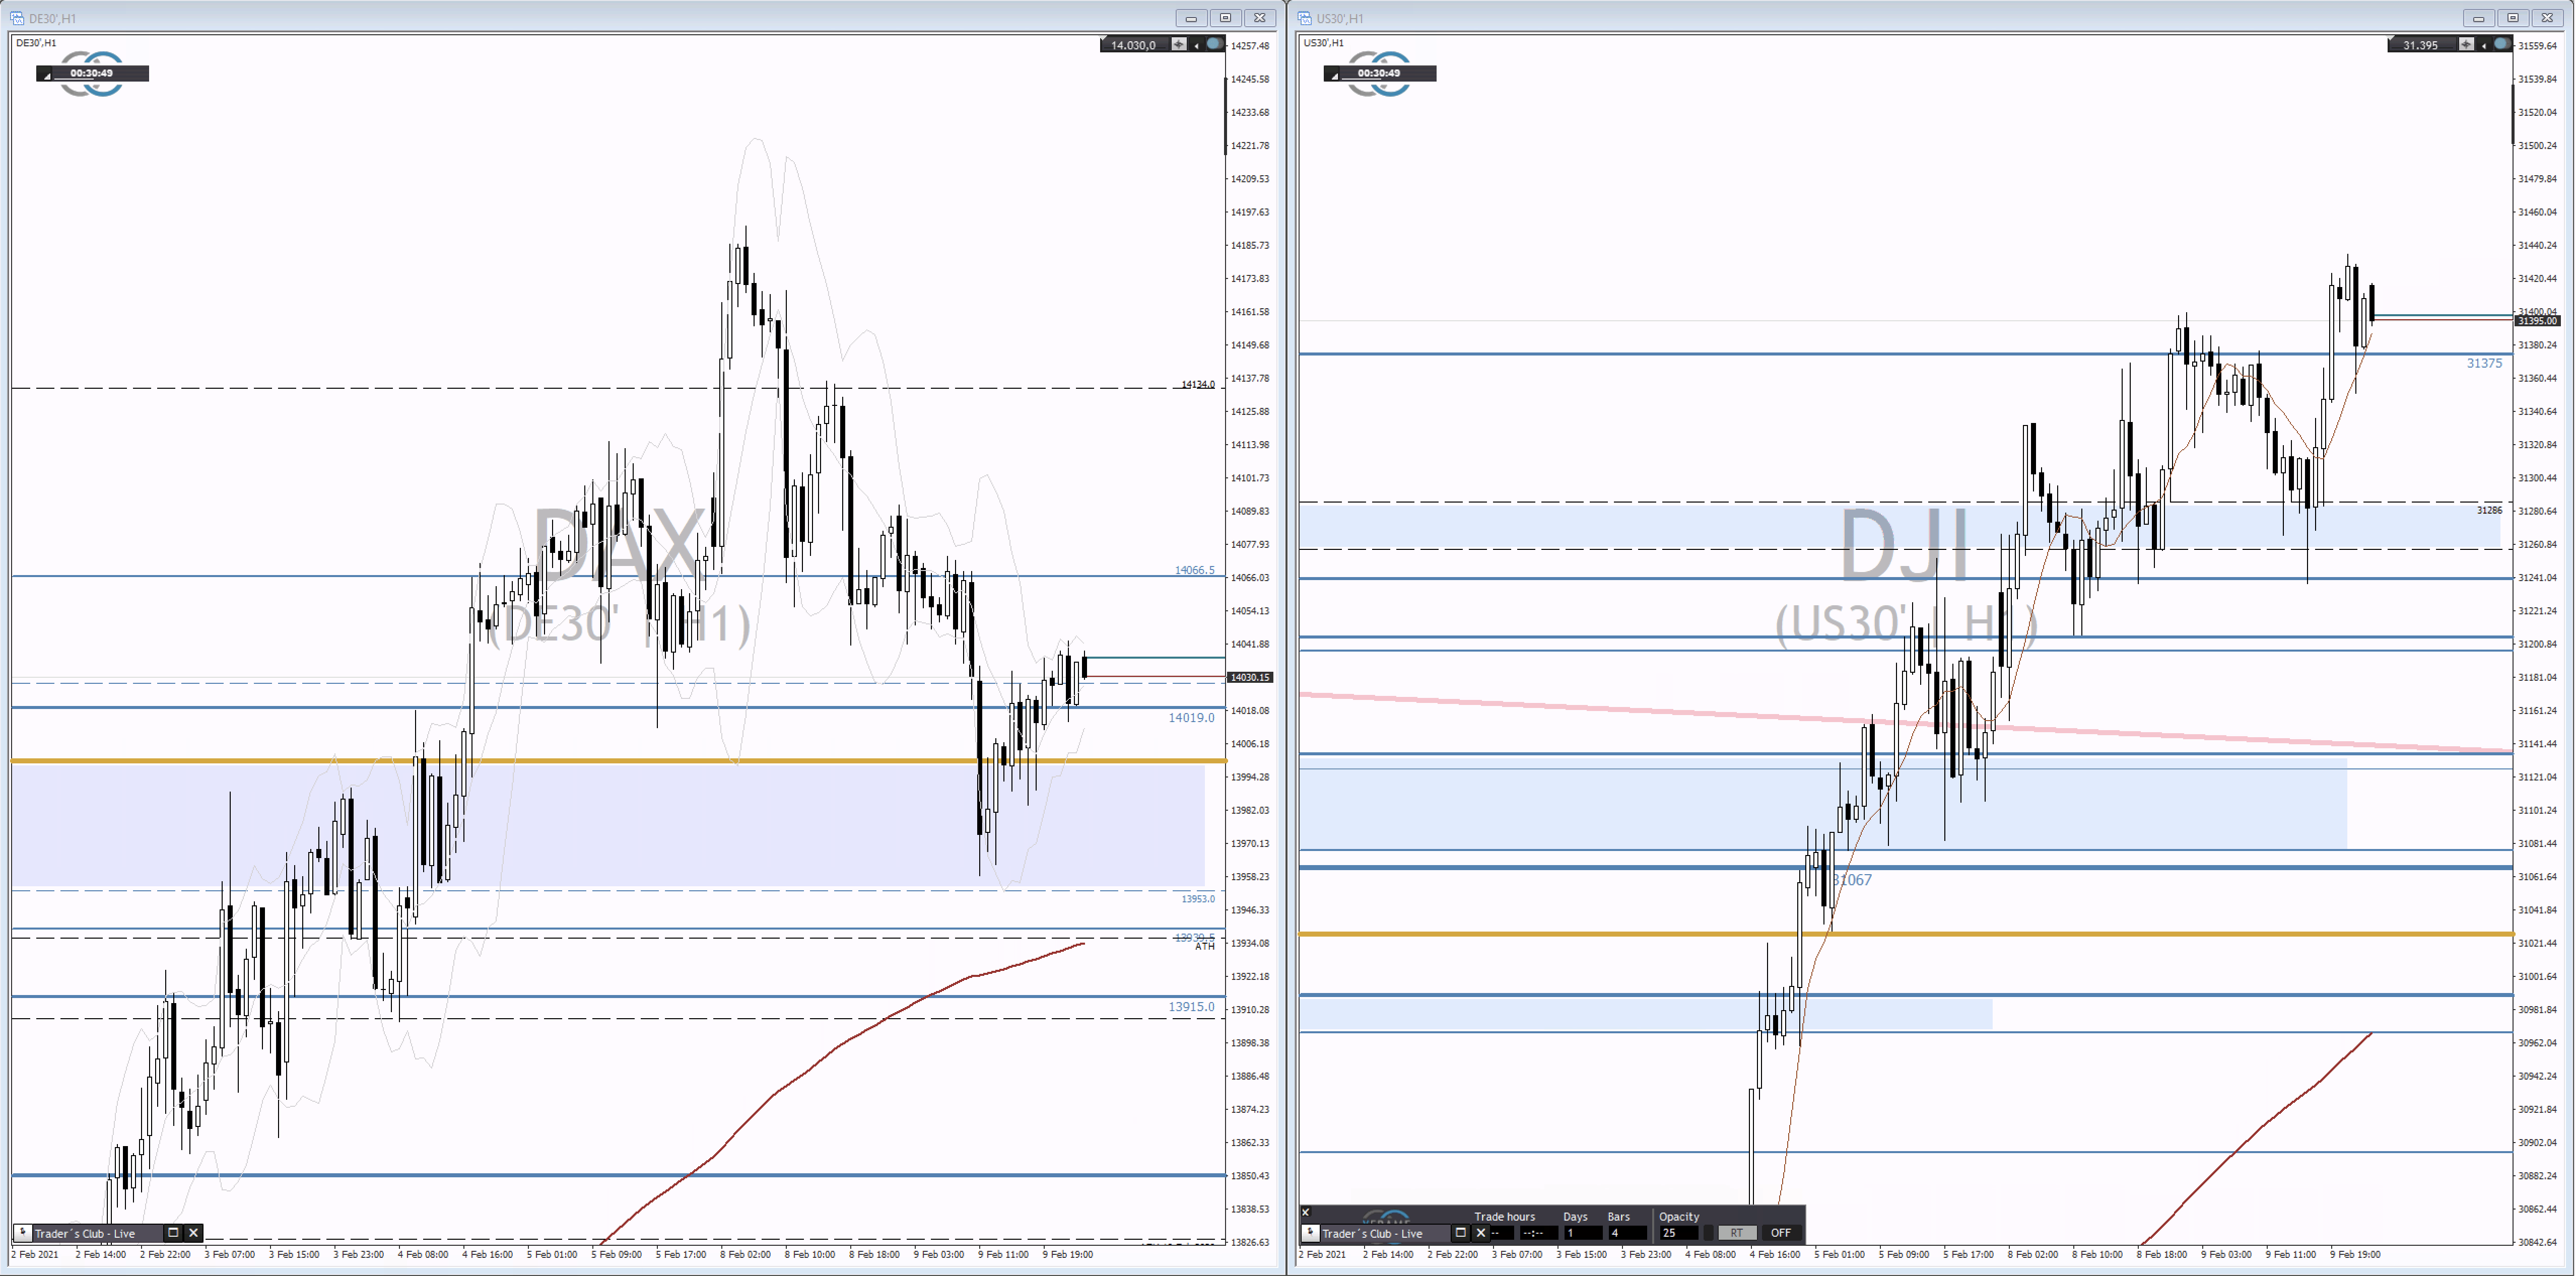Click the Trade hours start field
This screenshot has width=2576, height=1276.
click(x=1502, y=1233)
